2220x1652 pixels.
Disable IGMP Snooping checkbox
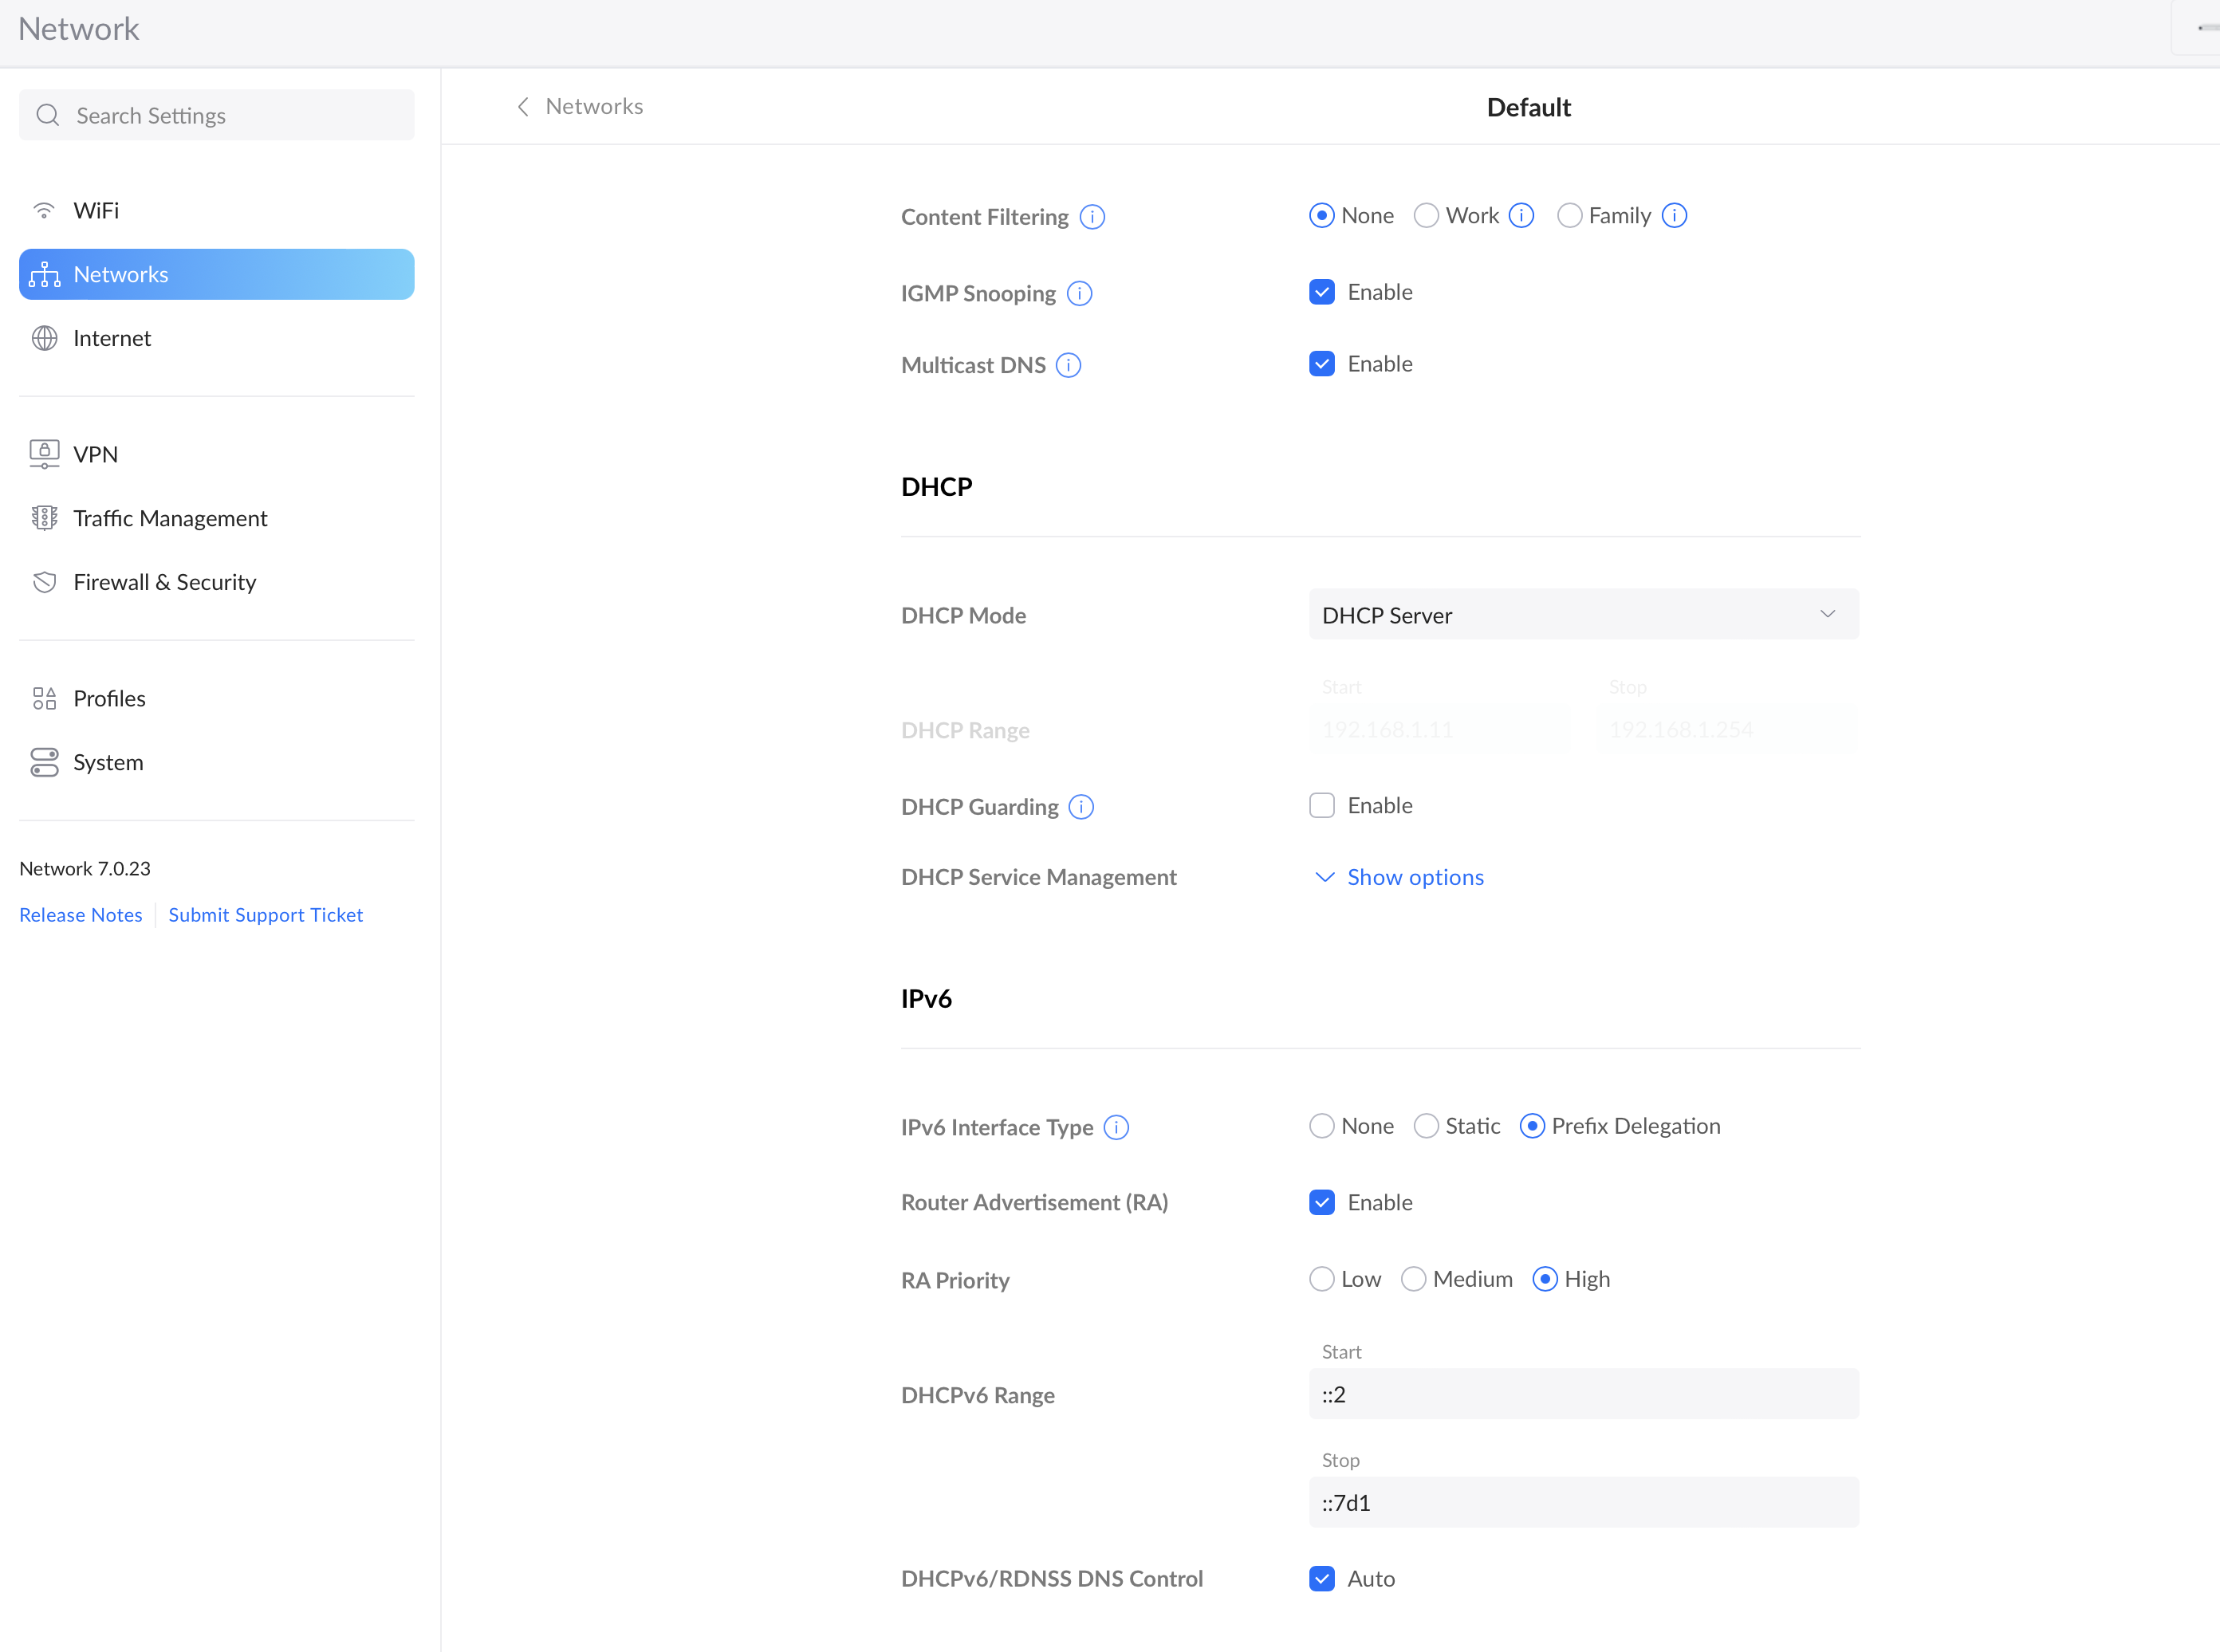click(x=1321, y=292)
